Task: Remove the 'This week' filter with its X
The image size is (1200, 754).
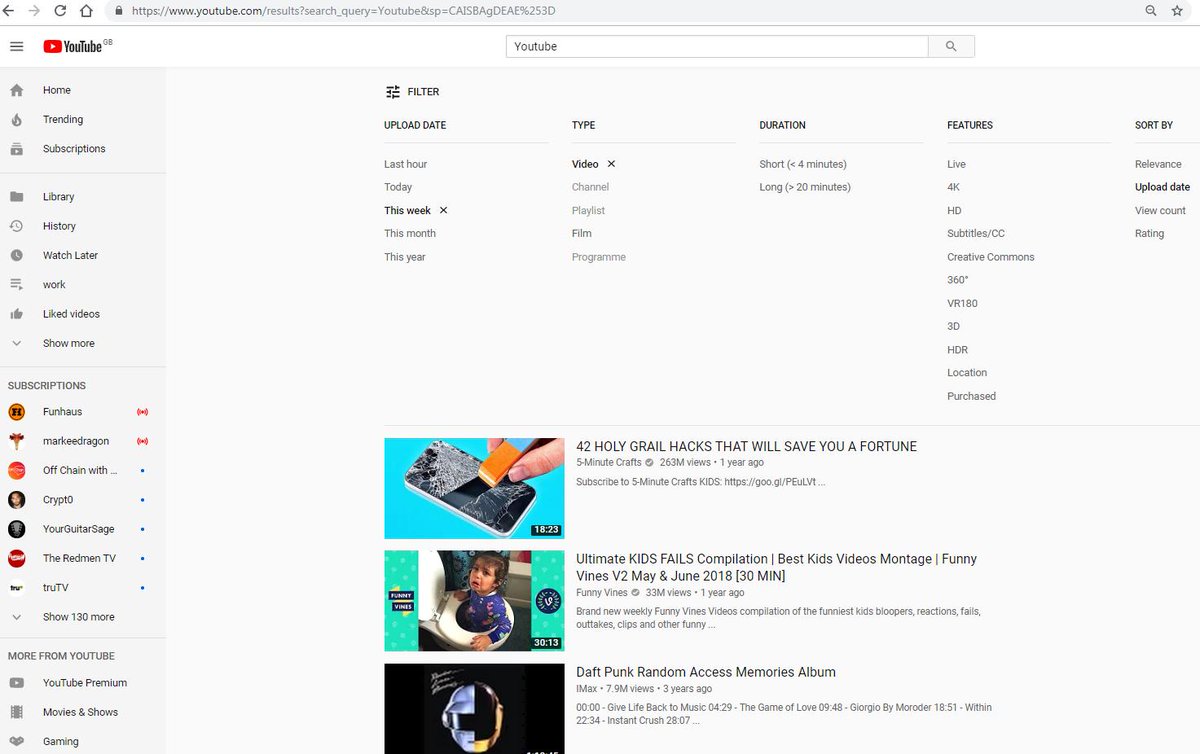Action: click(444, 210)
